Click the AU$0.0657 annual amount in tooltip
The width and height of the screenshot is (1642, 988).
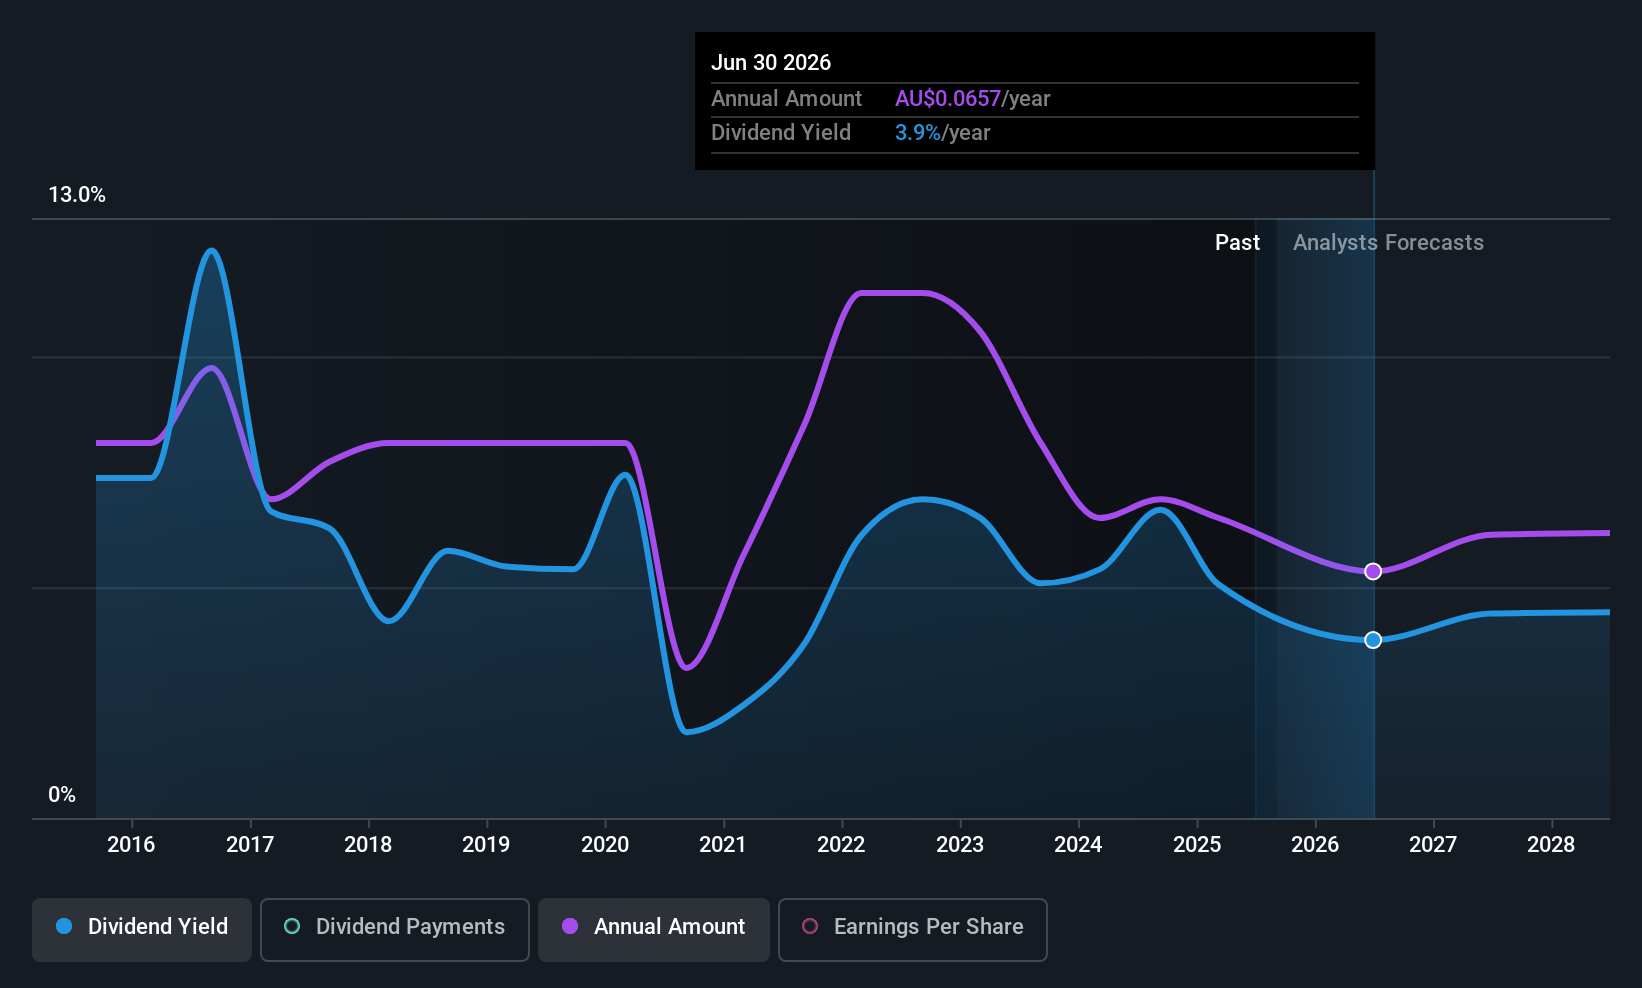pos(948,98)
